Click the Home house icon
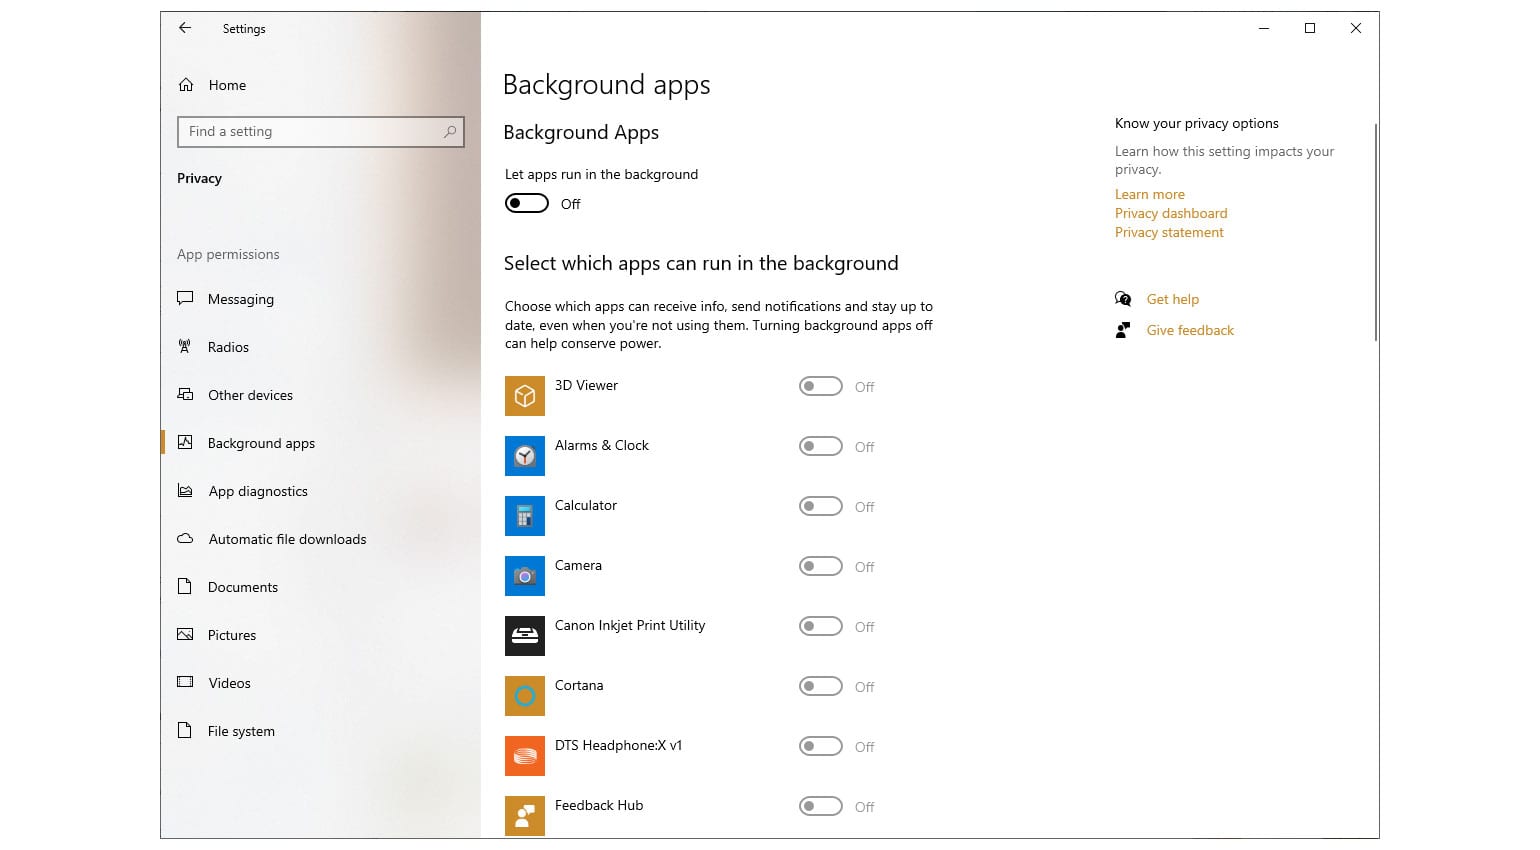The width and height of the screenshot is (1540, 850). (186, 85)
